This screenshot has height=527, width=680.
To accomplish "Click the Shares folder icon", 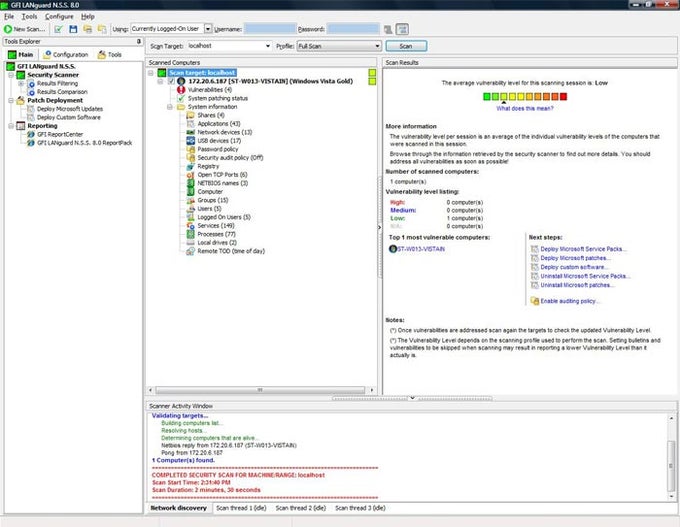I will (x=190, y=115).
